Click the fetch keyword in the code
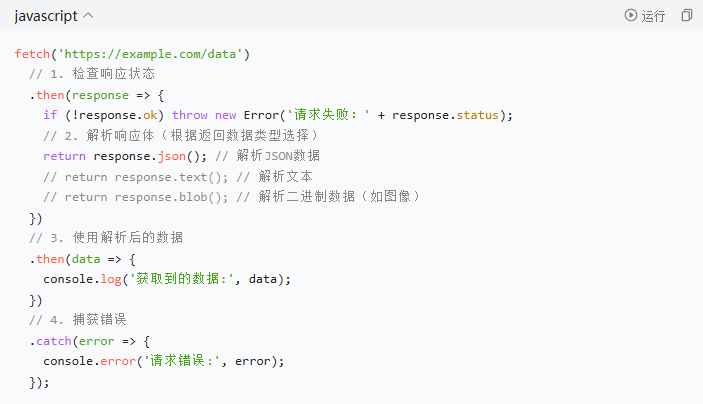703x404 pixels. [x=33, y=53]
